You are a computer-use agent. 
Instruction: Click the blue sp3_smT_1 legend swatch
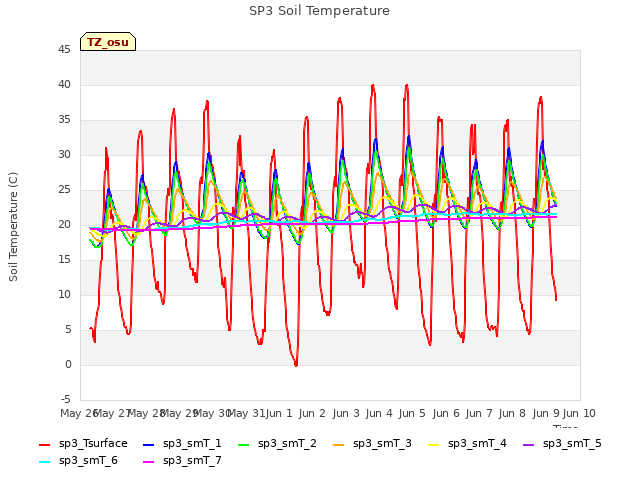pos(149,444)
